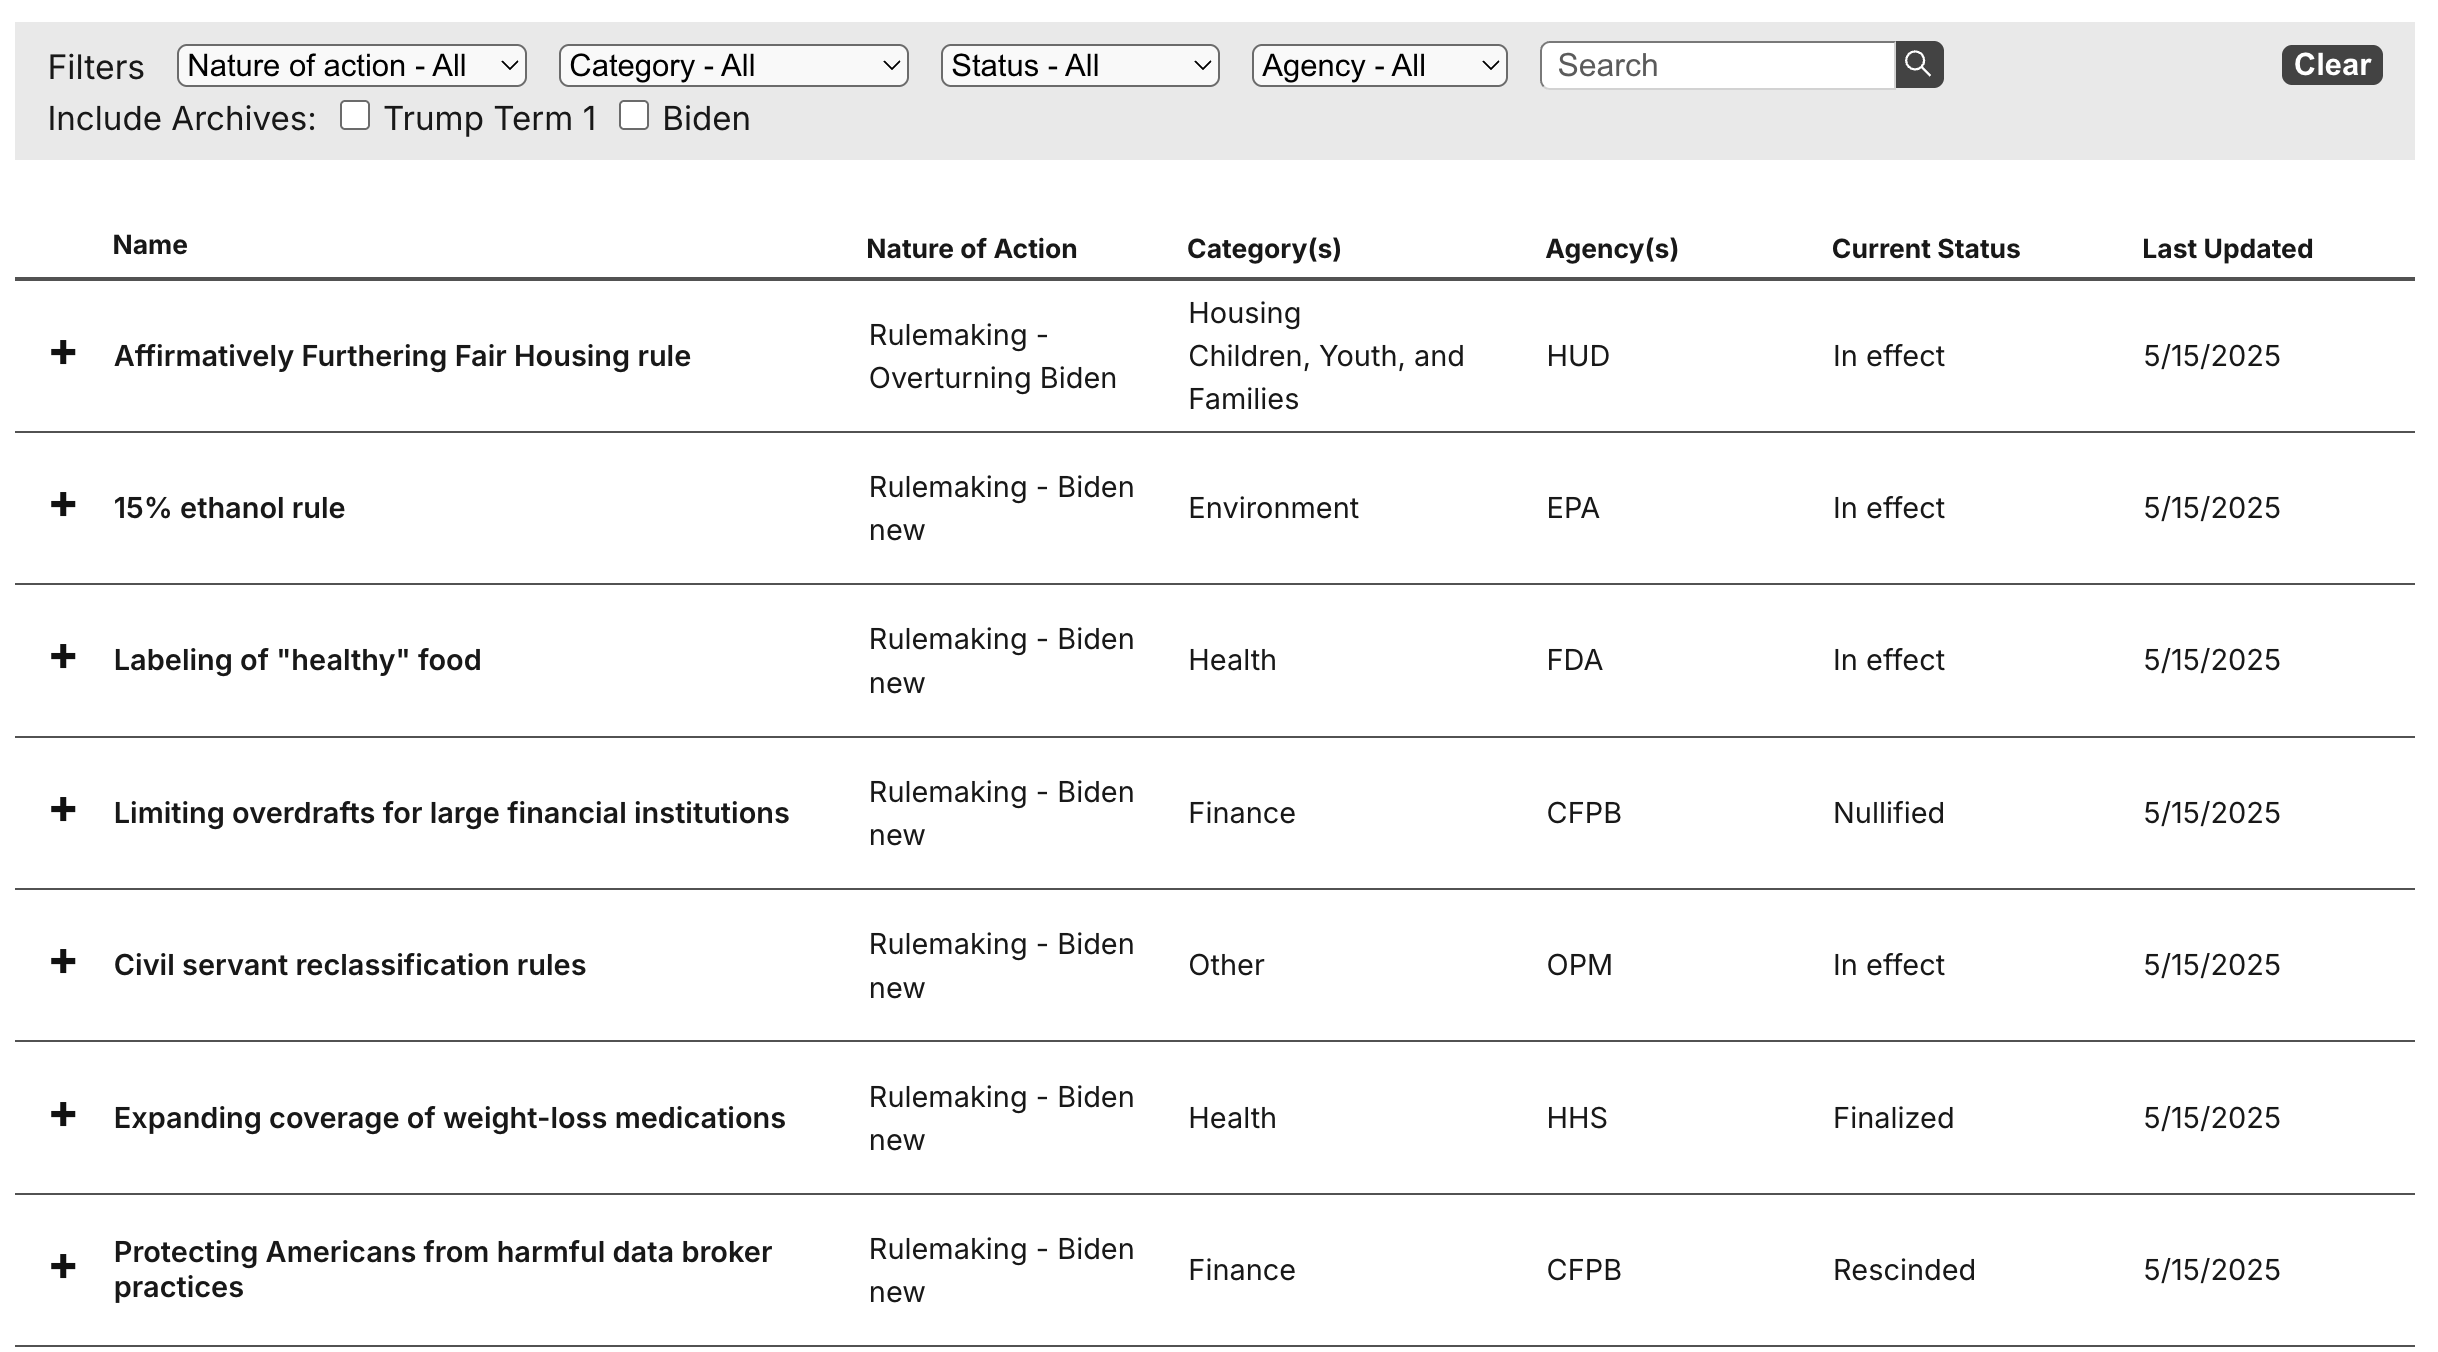Click the Rescinded status cell
The width and height of the screenshot is (2438, 1352).
(x=1904, y=1270)
